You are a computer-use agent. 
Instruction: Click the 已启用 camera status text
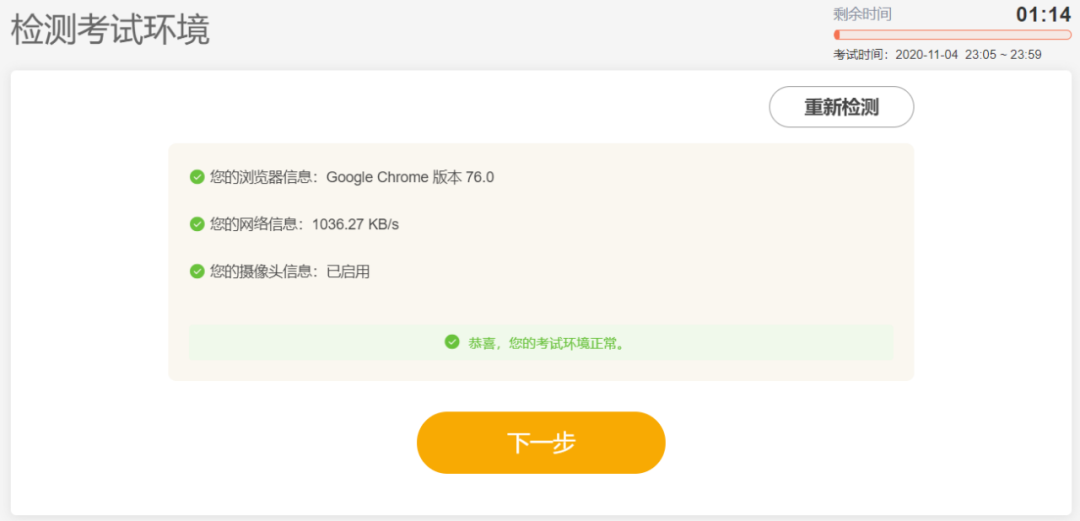[x=348, y=271]
